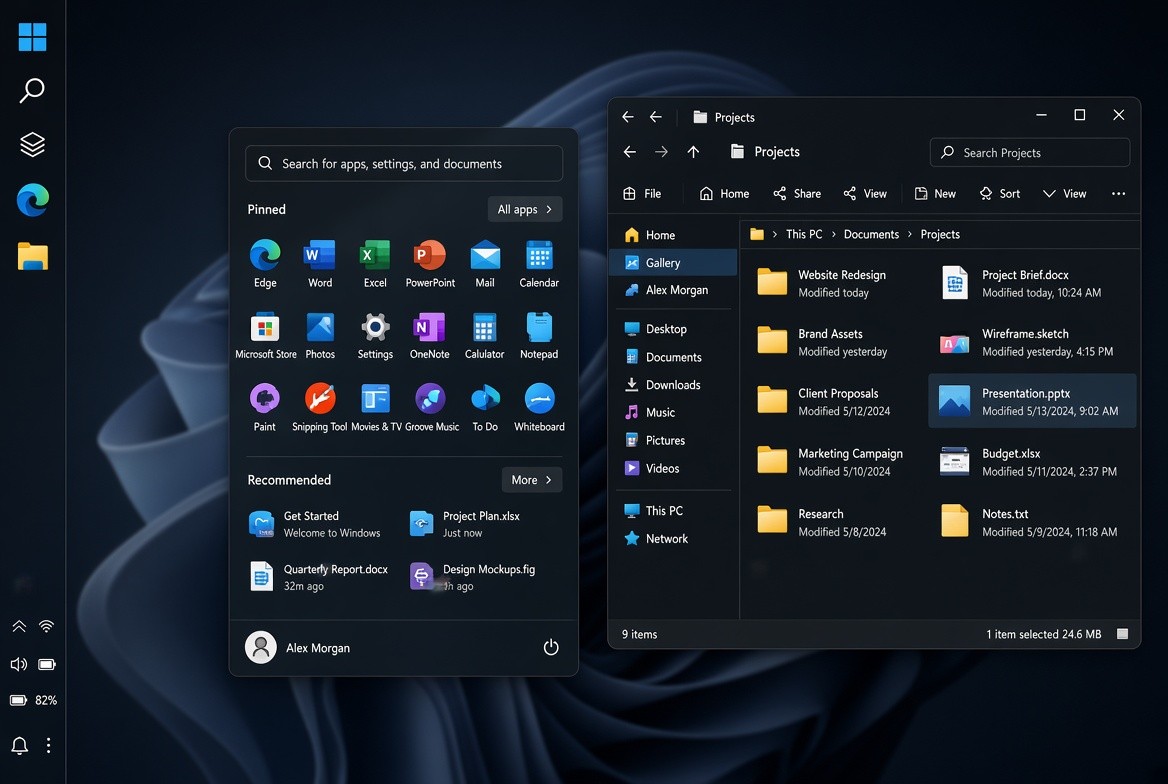Open the View chevron dropdown in Explorer

[1064, 194]
